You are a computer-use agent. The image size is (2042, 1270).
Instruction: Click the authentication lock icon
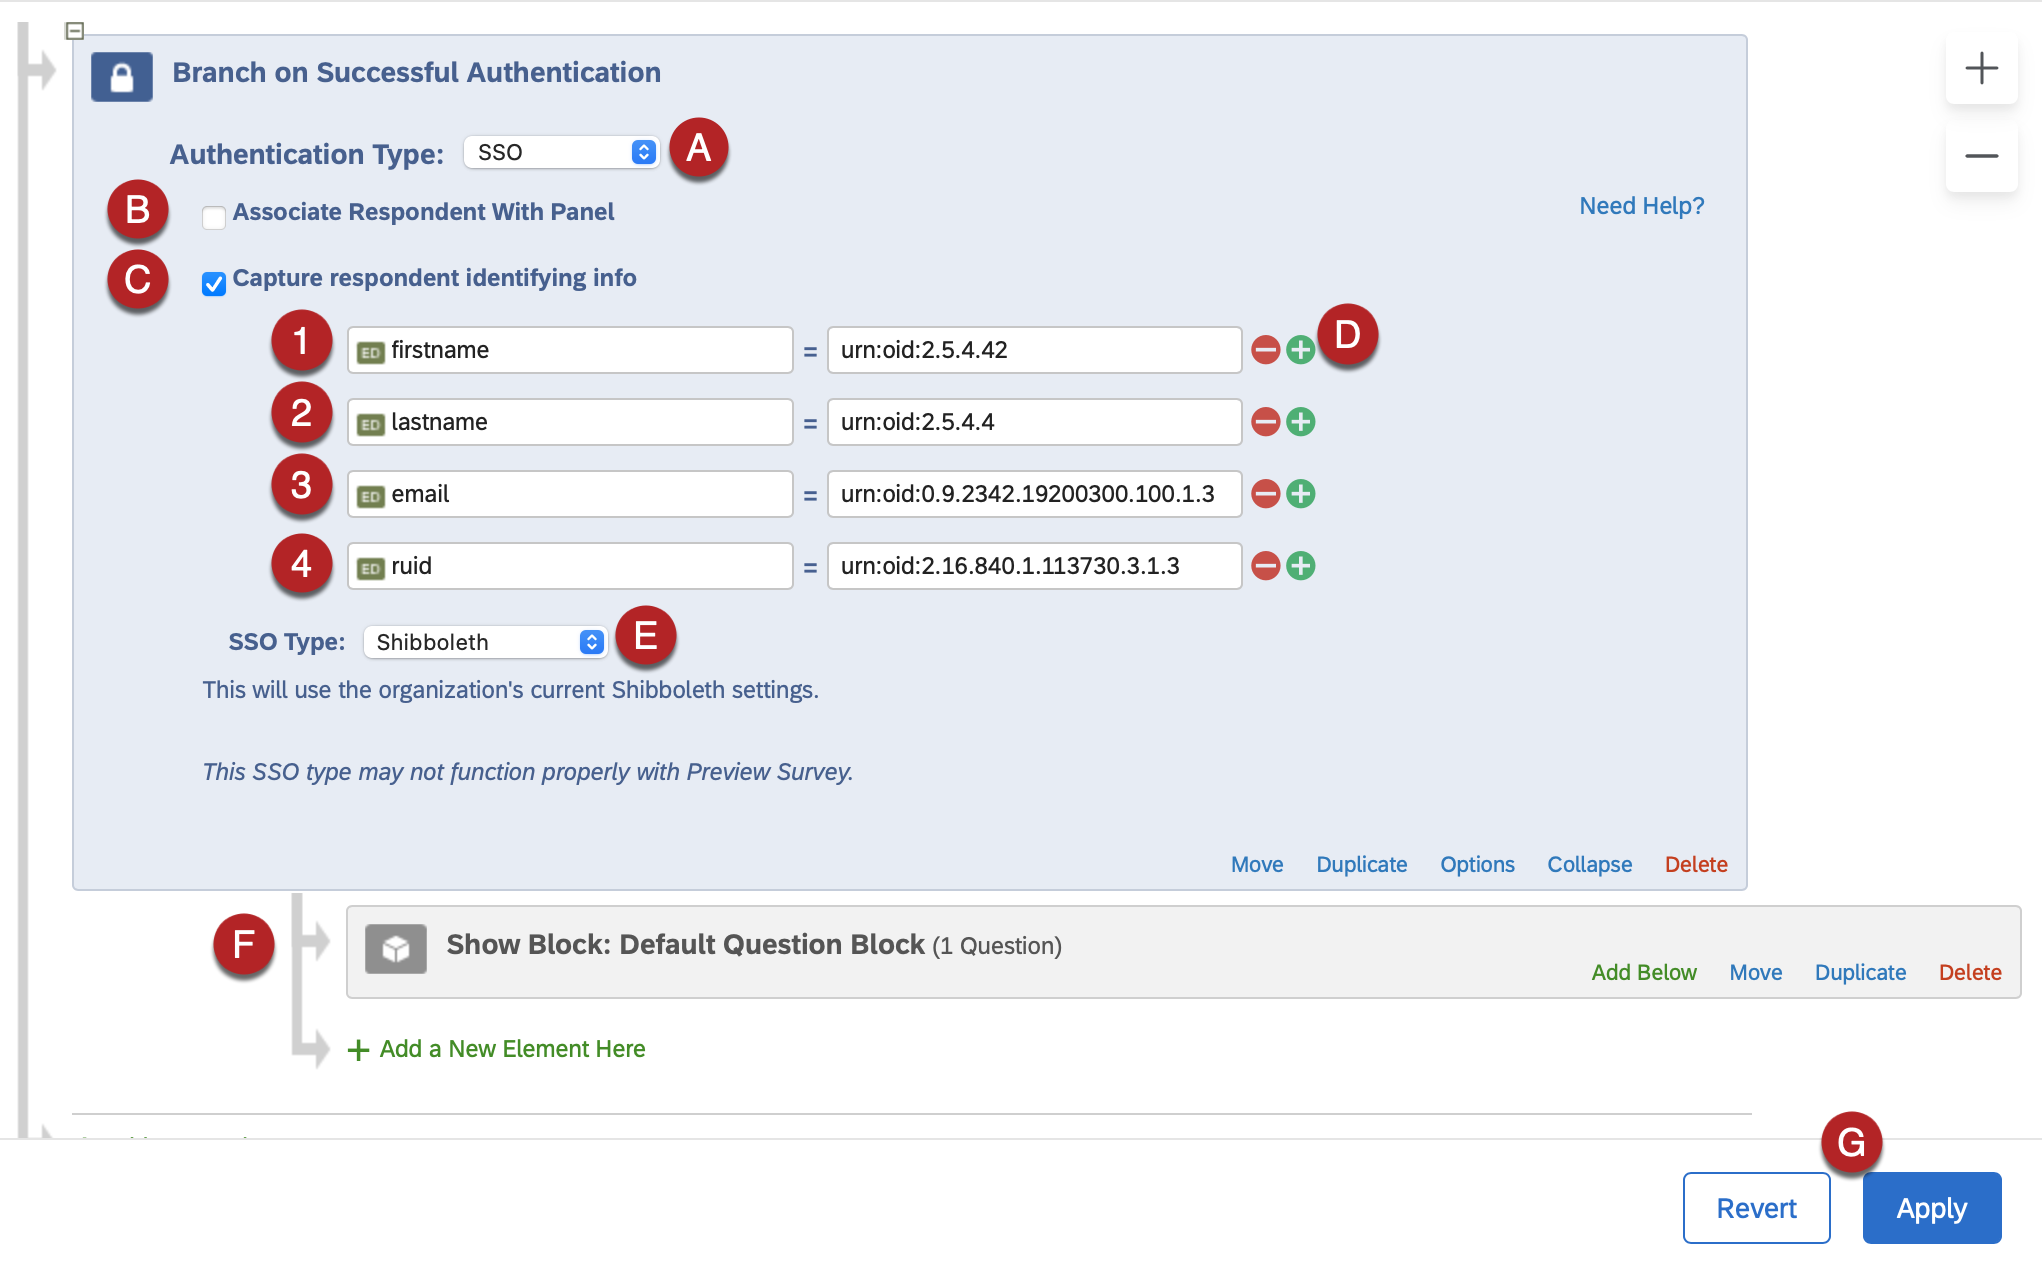point(122,77)
